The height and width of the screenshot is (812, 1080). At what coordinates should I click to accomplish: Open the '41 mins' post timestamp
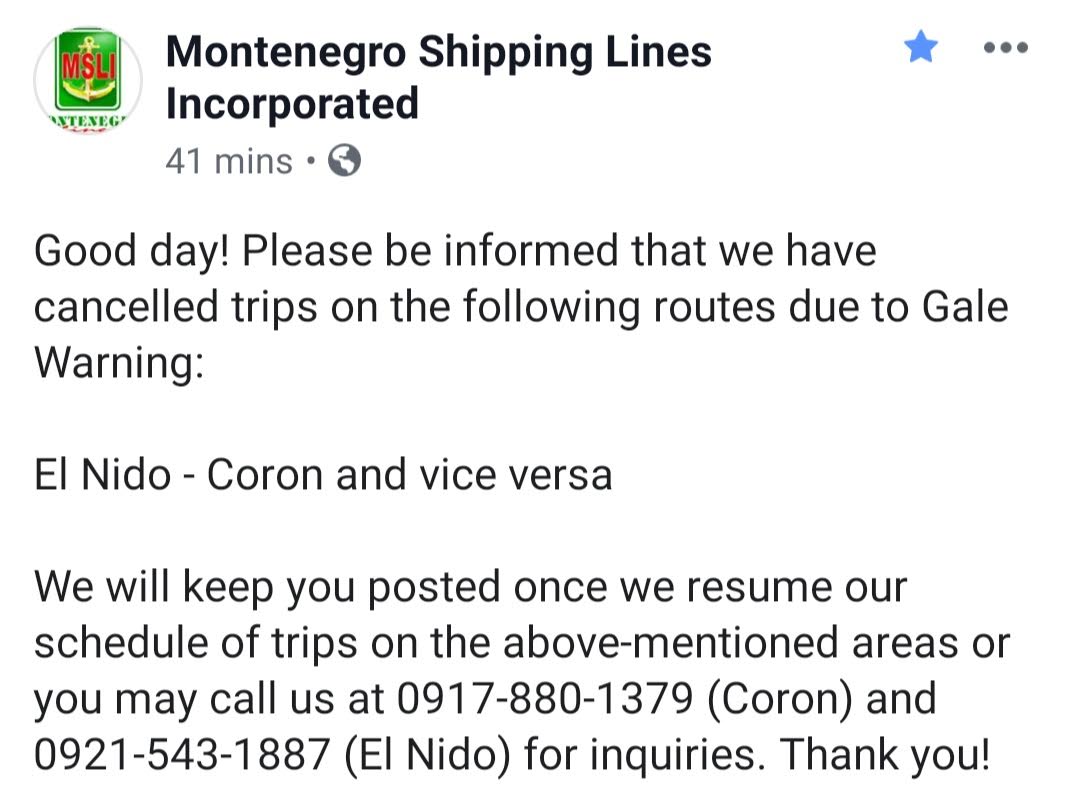point(229,161)
